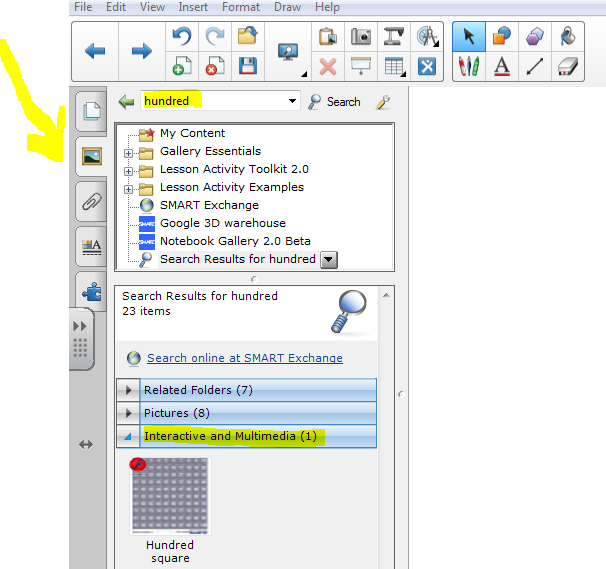The height and width of the screenshot is (569, 606).
Task: Open the Attachments paperclip tab
Action: [92, 202]
